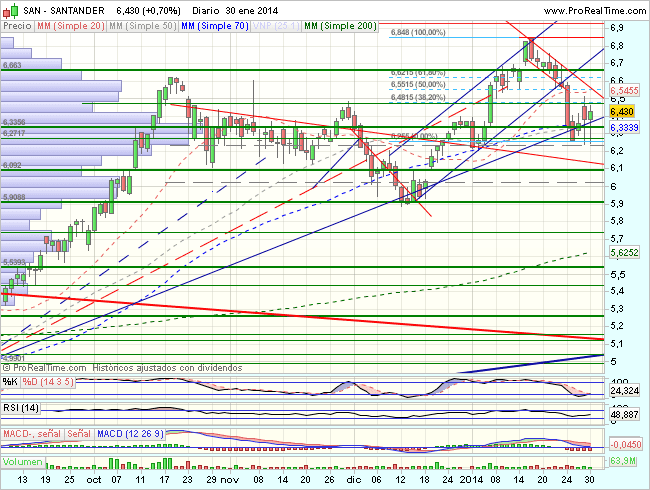Click the blue 6,3339 price tag
The height and width of the screenshot is (490, 650).
[625, 128]
